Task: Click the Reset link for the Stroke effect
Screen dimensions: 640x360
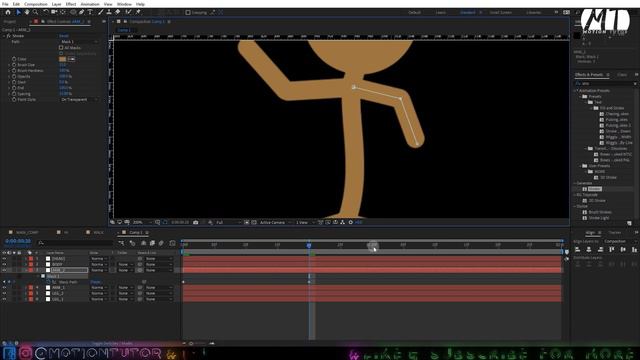Action: (64, 36)
